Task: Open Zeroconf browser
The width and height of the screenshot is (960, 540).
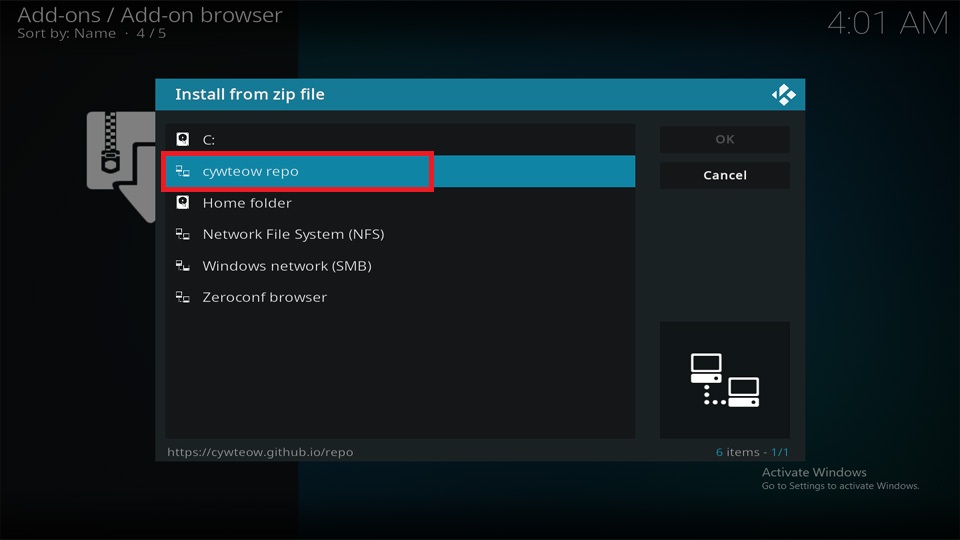Action: coord(400,298)
